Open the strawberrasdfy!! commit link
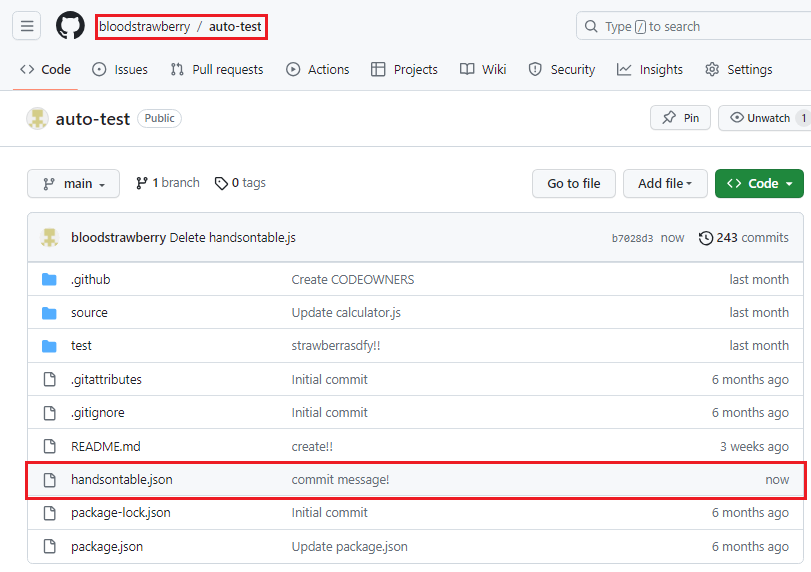The image size is (811, 572). (x=336, y=346)
